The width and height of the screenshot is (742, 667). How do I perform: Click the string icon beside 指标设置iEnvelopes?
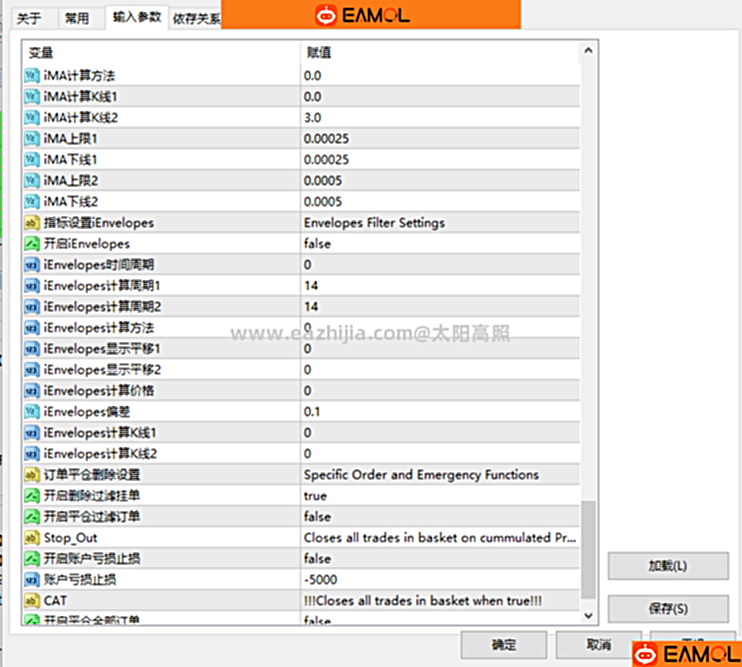click(x=30, y=223)
